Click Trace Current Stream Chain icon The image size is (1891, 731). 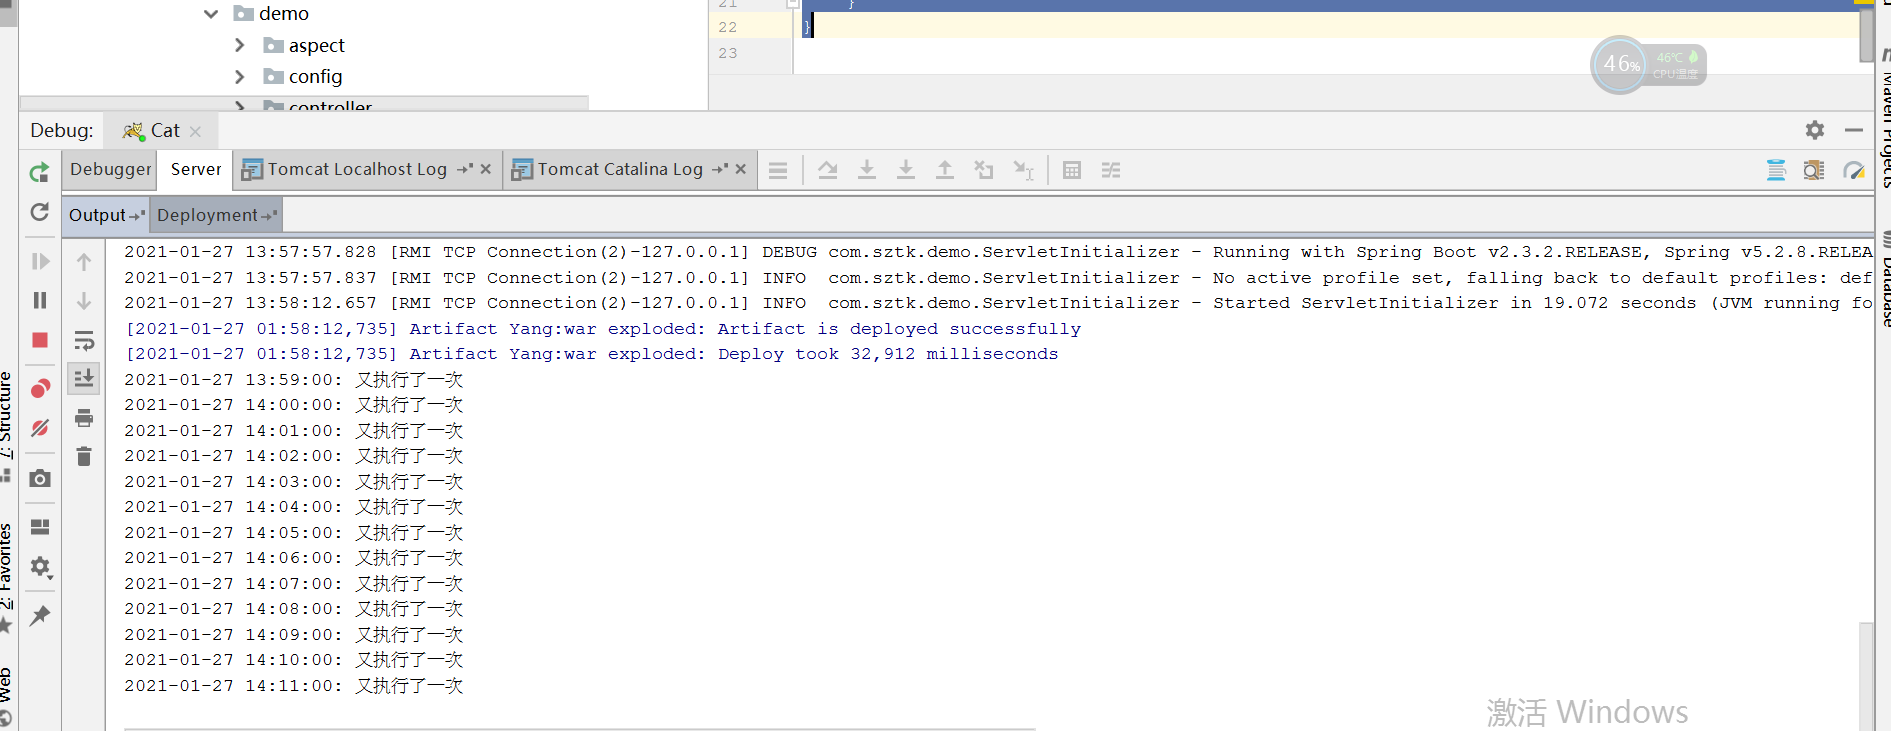[1111, 170]
